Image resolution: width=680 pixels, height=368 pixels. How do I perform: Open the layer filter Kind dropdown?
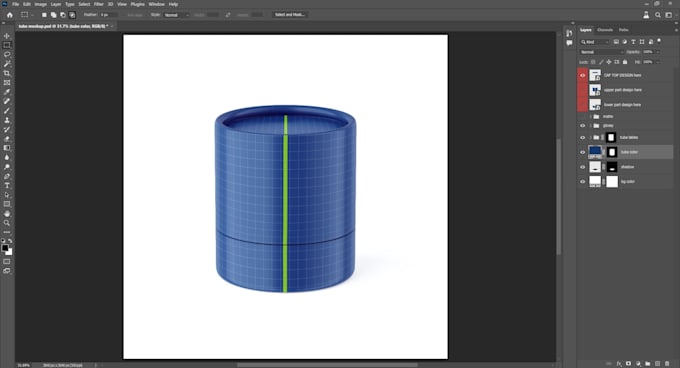tap(595, 42)
